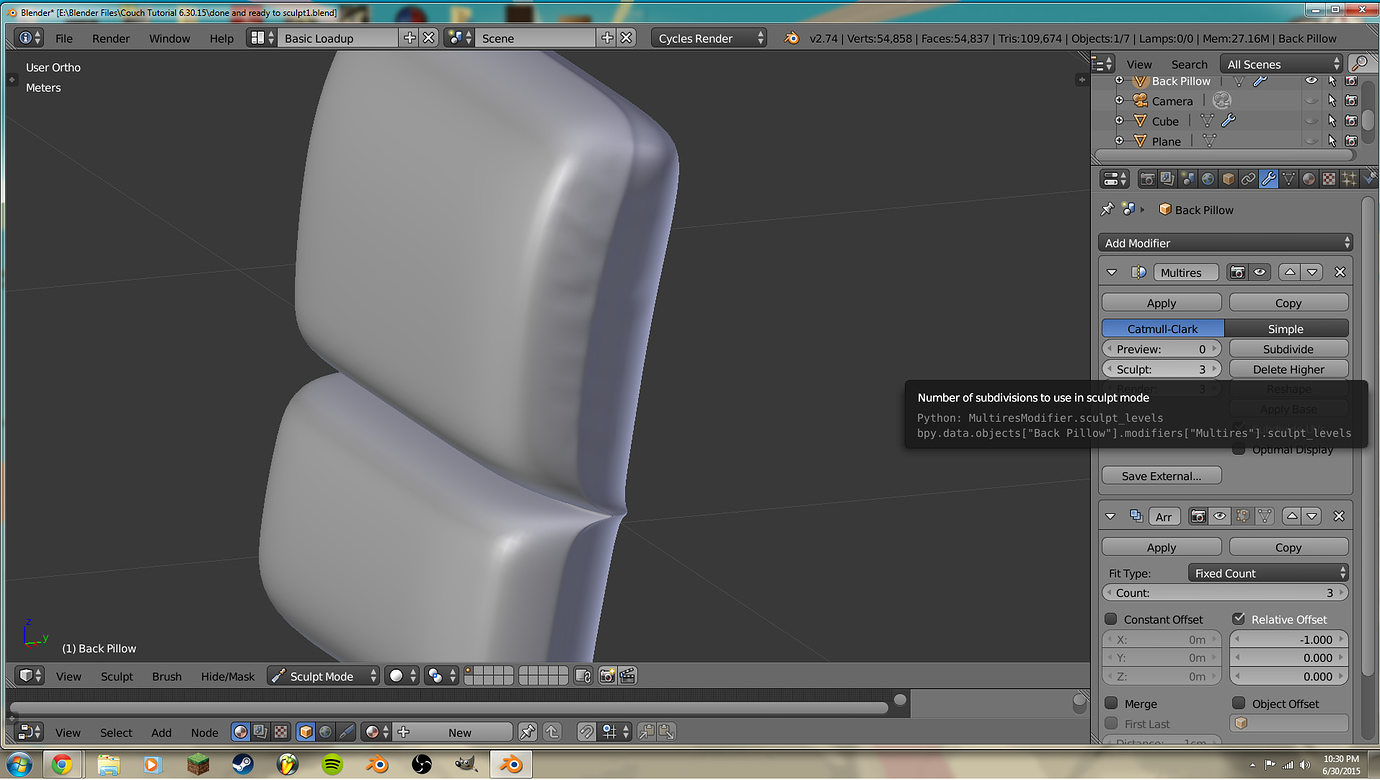This screenshot has width=1380, height=780.
Task: Open the Constraints properties tab chain icon
Action: click(x=1248, y=179)
